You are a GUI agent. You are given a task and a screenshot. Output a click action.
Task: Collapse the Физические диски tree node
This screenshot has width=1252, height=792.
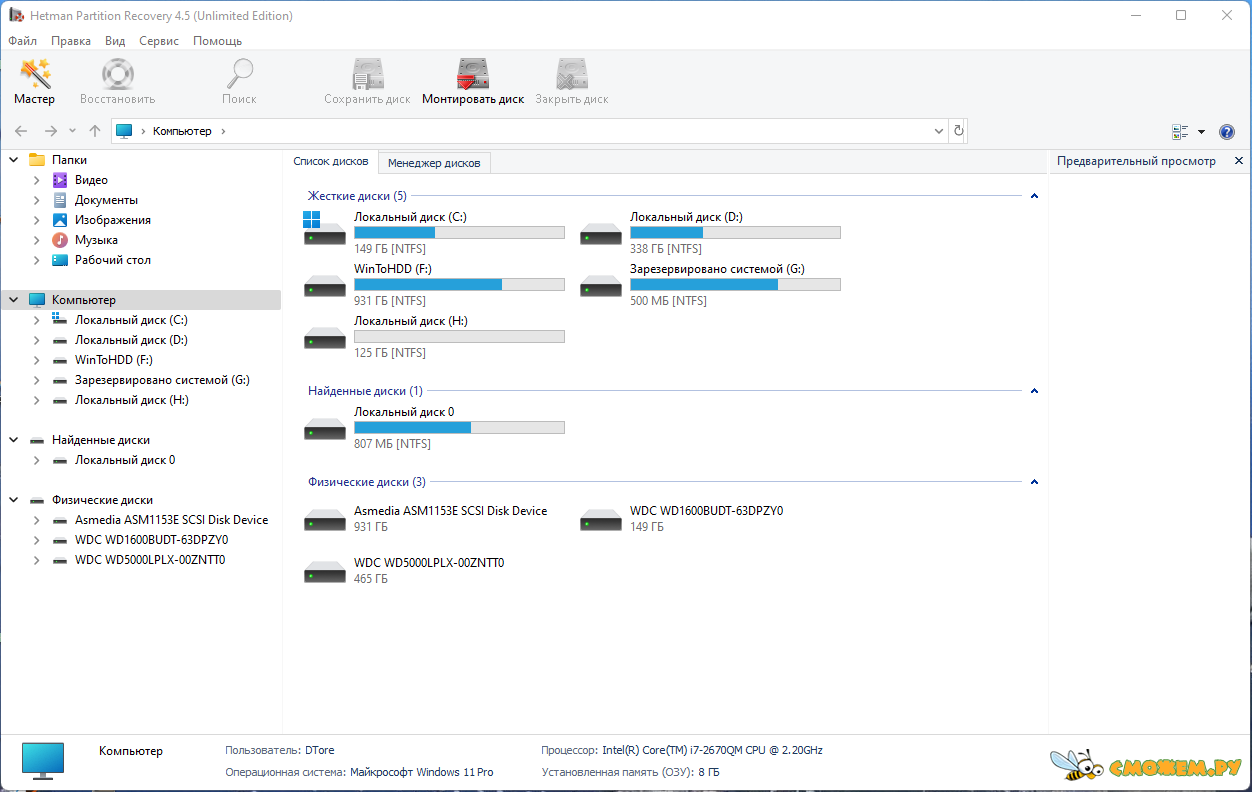point(14,500)
